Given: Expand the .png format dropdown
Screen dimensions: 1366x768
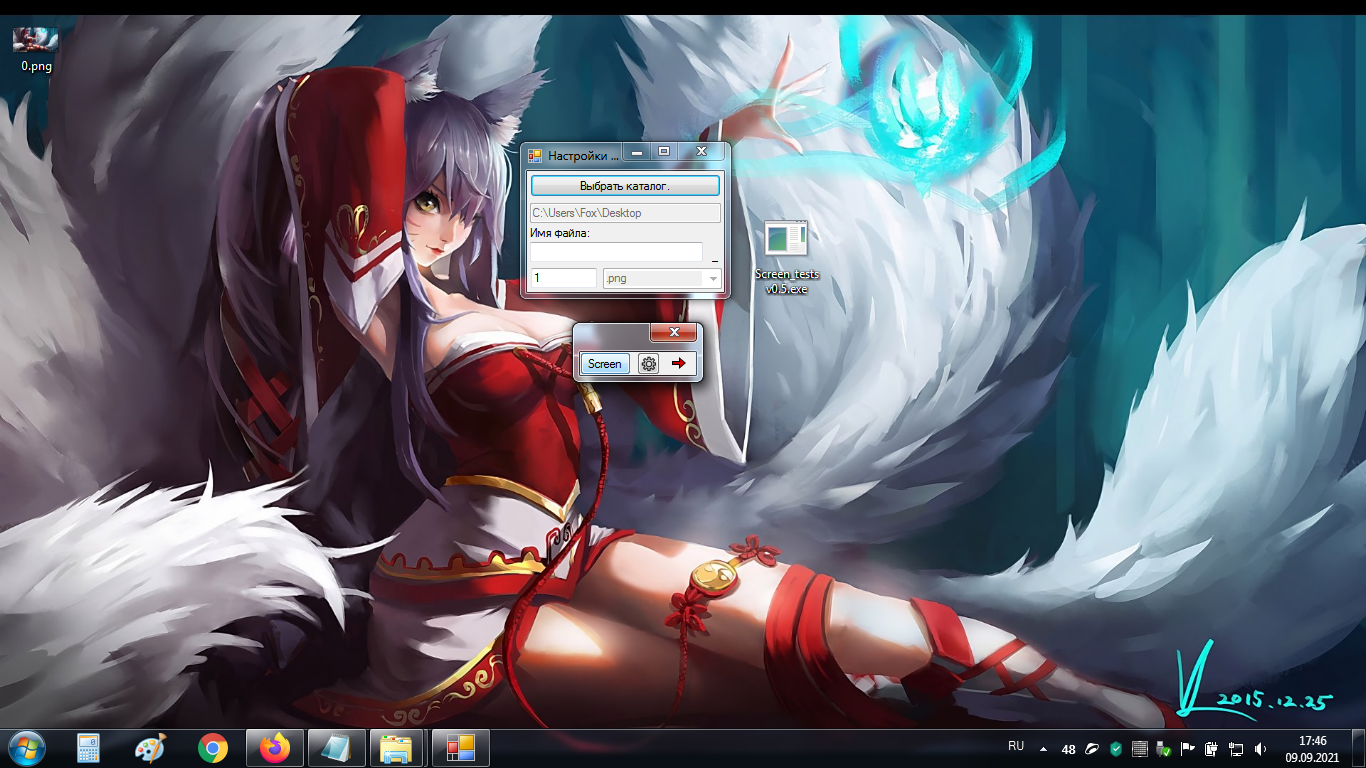Looking at the screenshot, I should tap(712, 279).
